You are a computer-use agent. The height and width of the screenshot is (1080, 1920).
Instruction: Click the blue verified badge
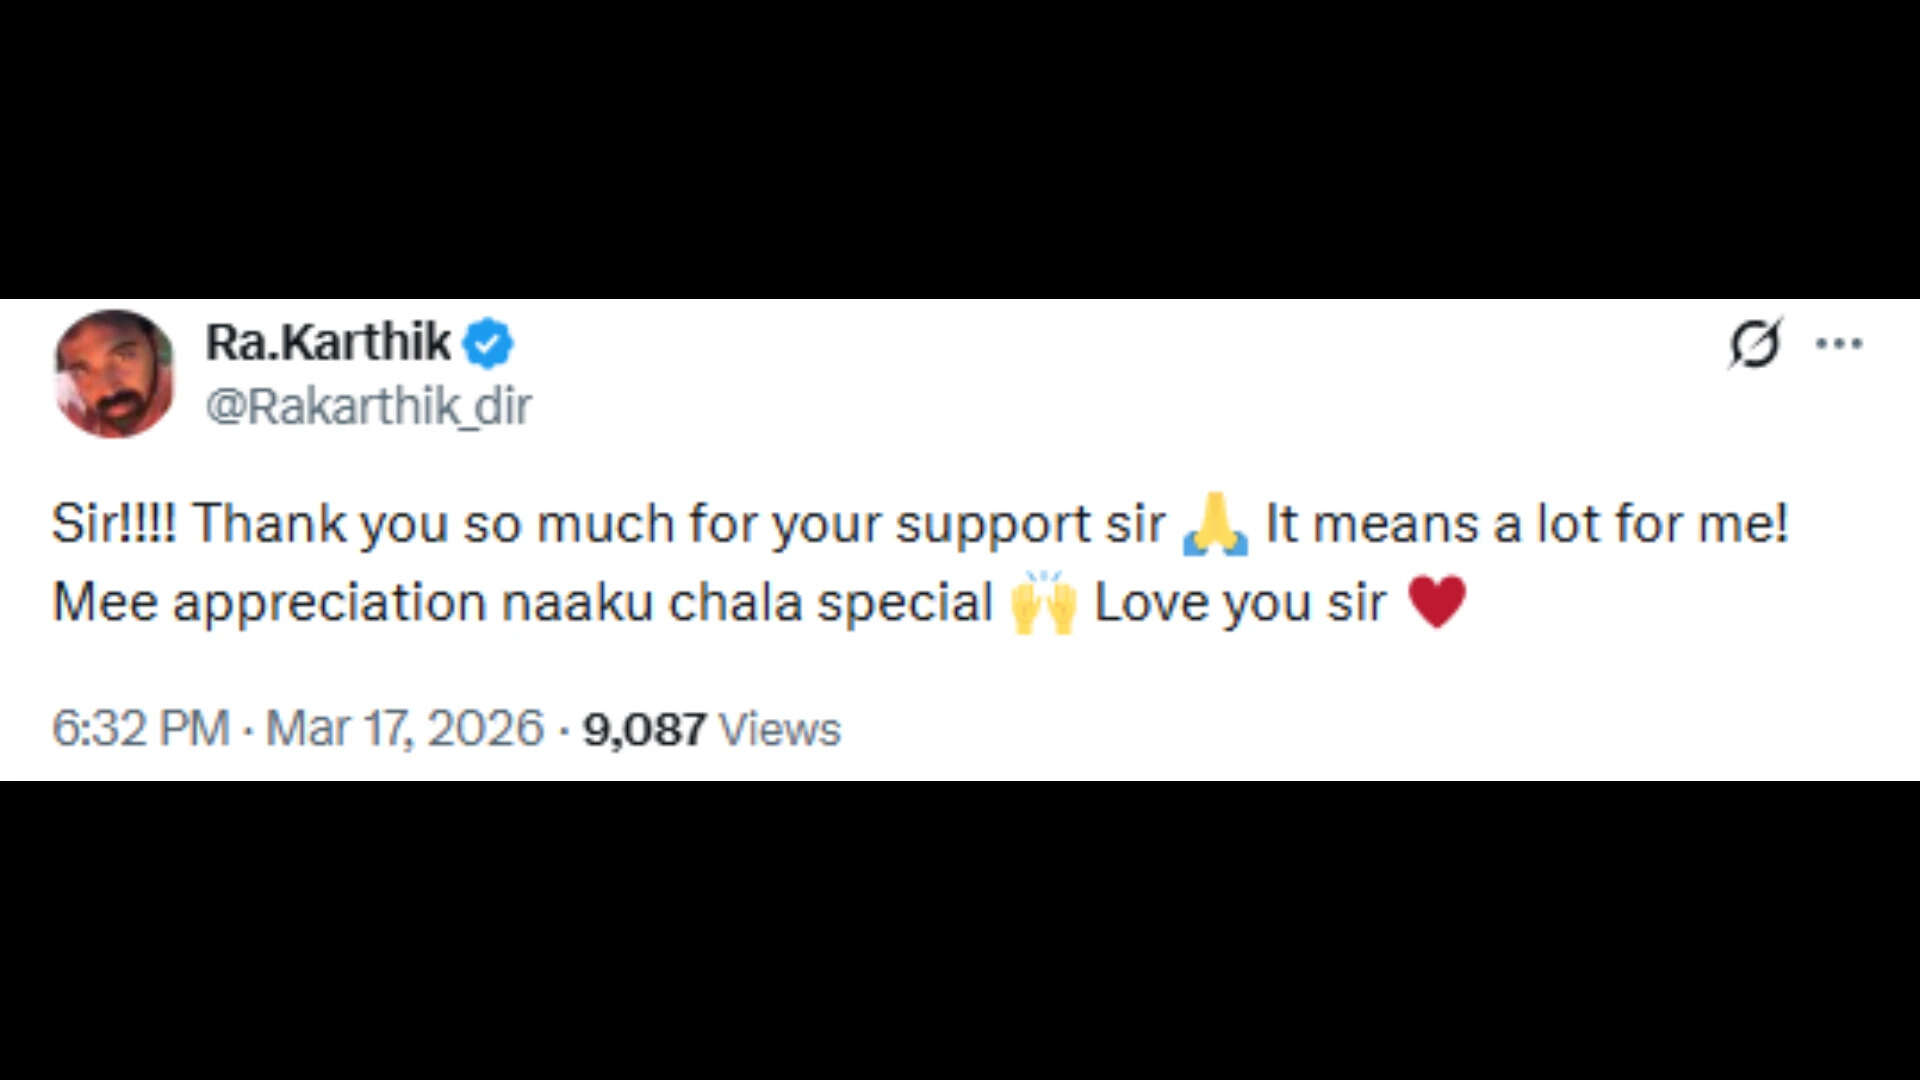point(488,344)
